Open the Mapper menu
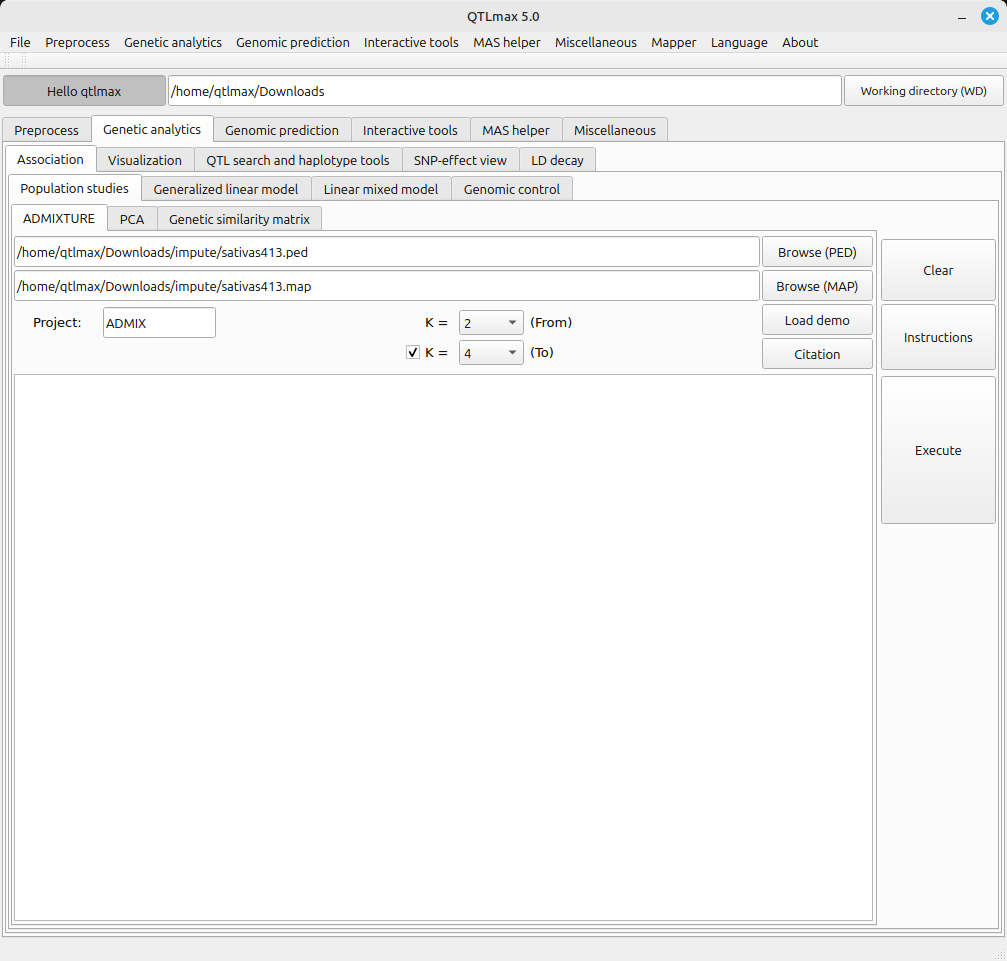The width and height of the screenshot is (1007, 961). pyautogui.click(x=673, y=42)
